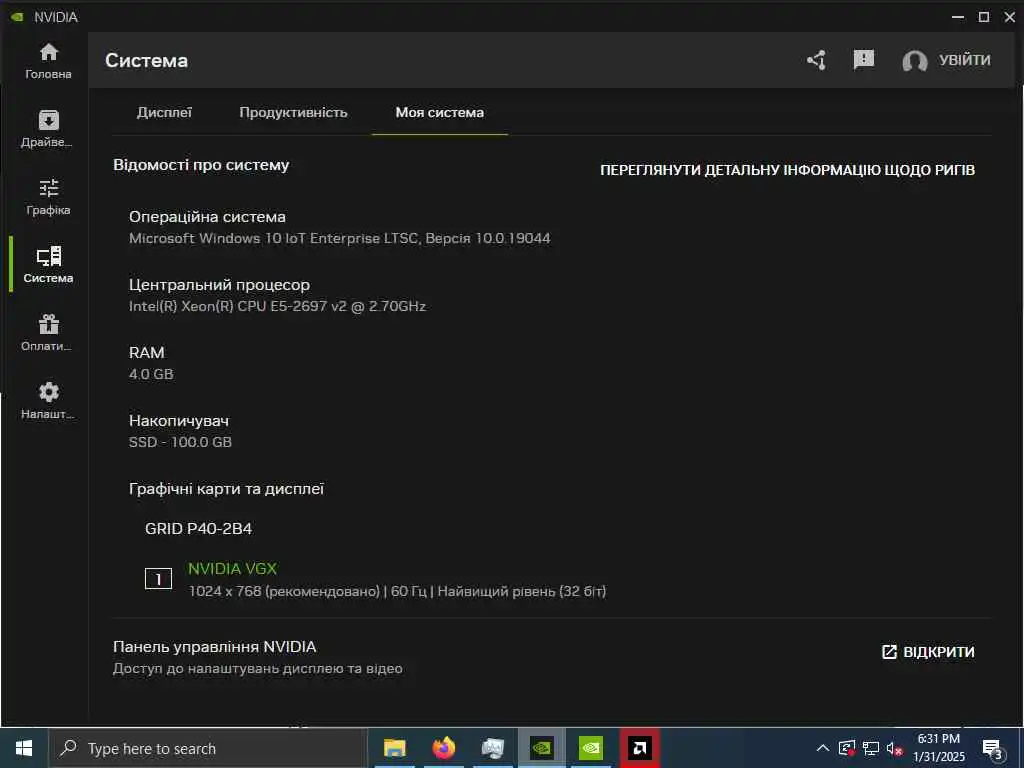The width and height of the screenshot is (1024, 768).
Task: Open the Windows Start menu
Action: tap(24, 748)
